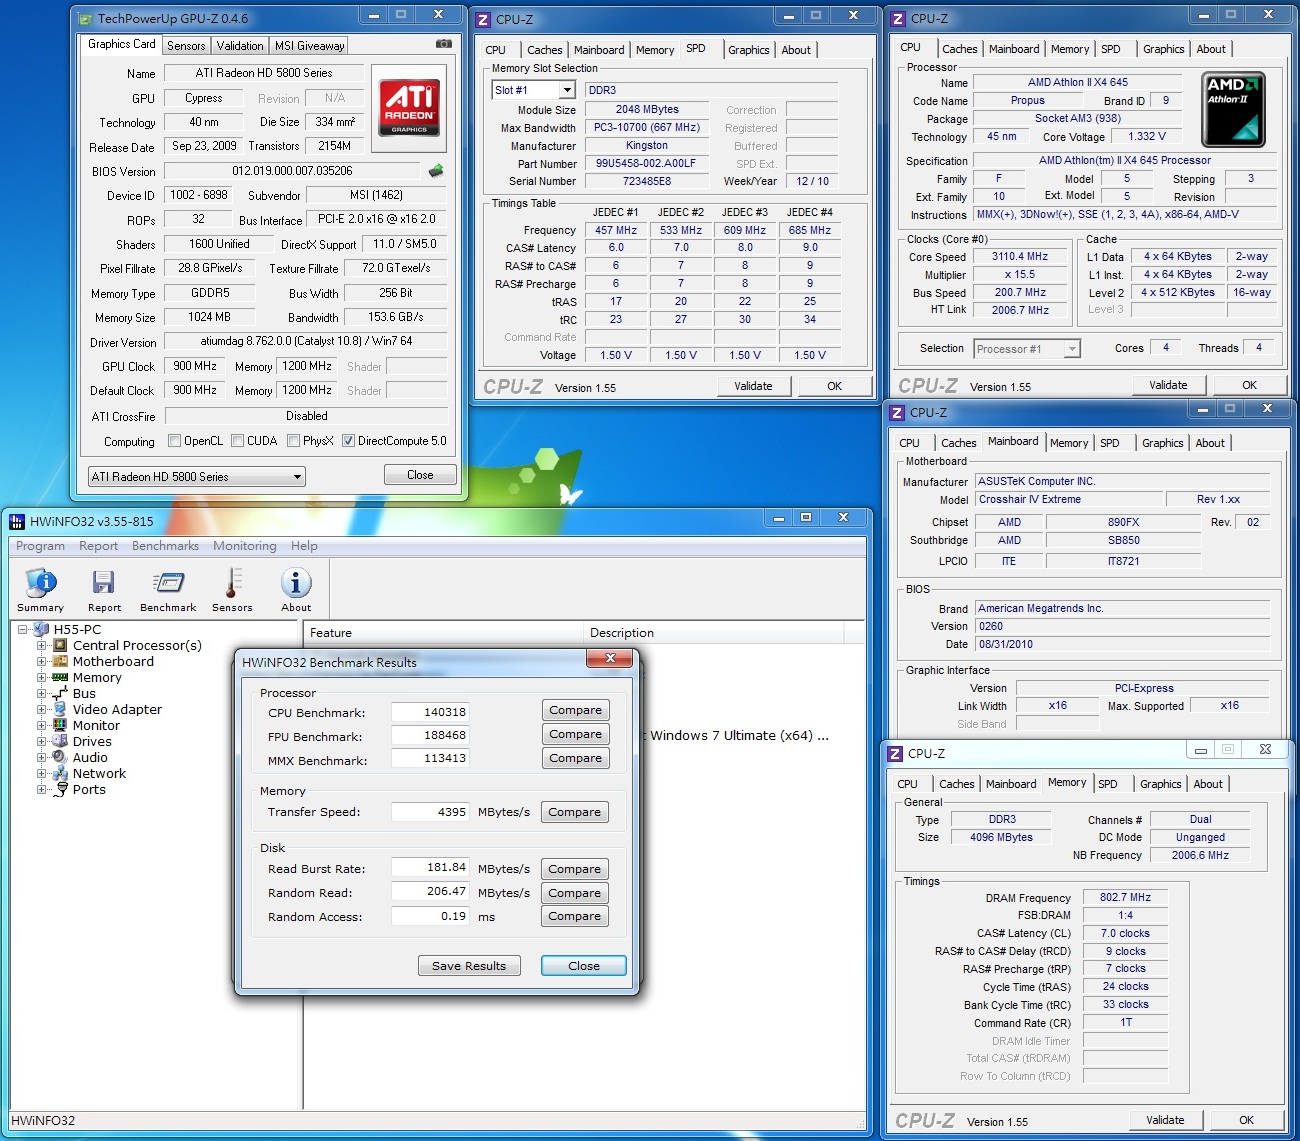1300x1141 pixels.
Task: Click the Central Processor(s) tree icon
Action: click(x=60, y=645)
